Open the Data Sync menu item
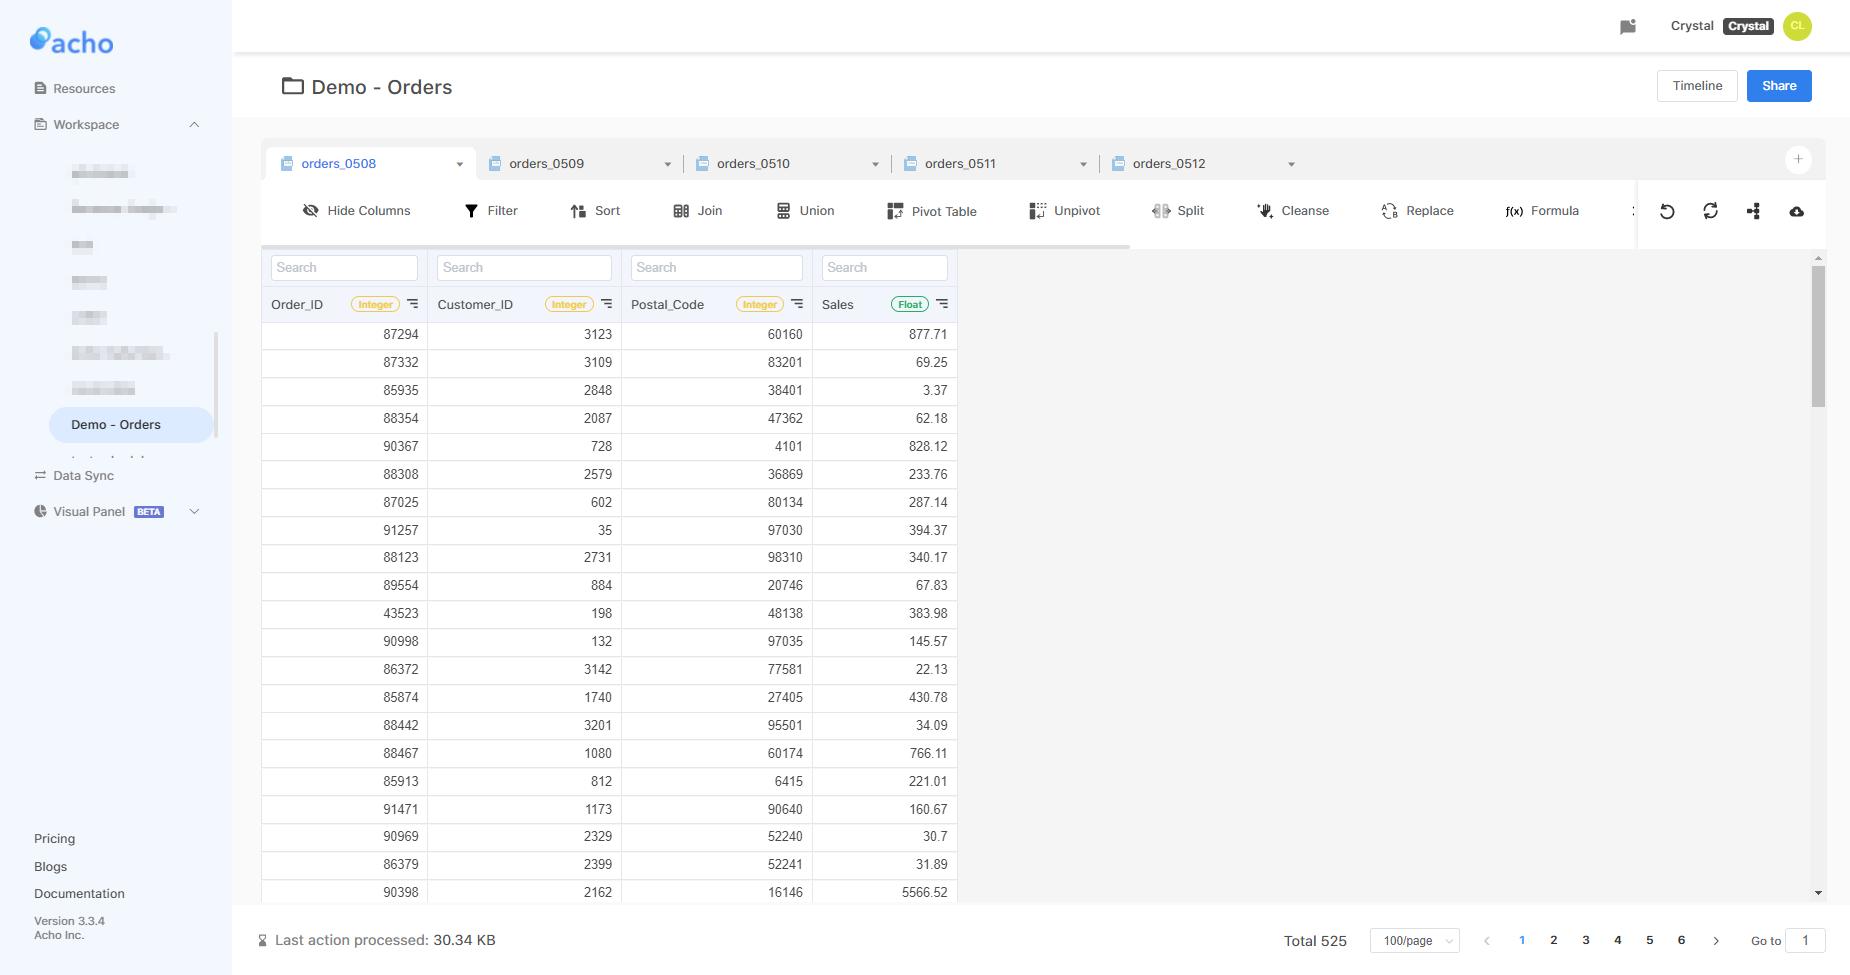Image resolution: width=1850 pixels, height=975 pixels. click(84, 475)
